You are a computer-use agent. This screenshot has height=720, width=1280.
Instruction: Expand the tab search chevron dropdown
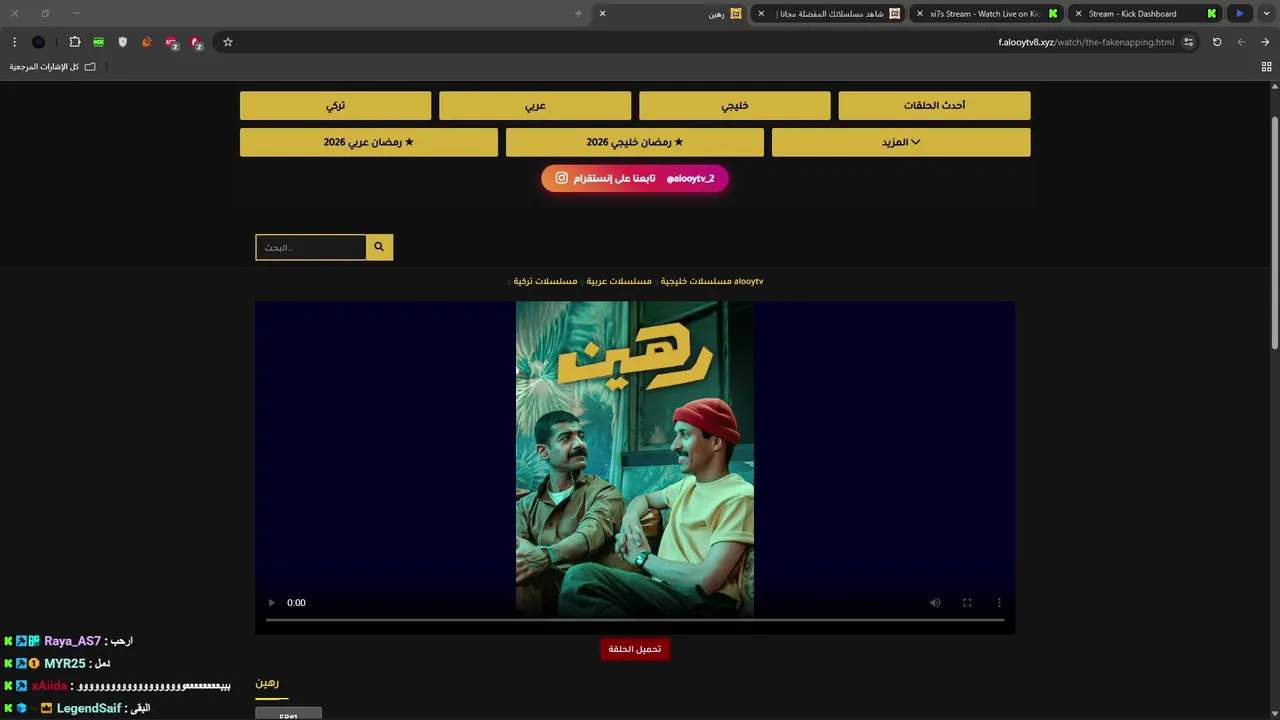tap(1266, 13)
